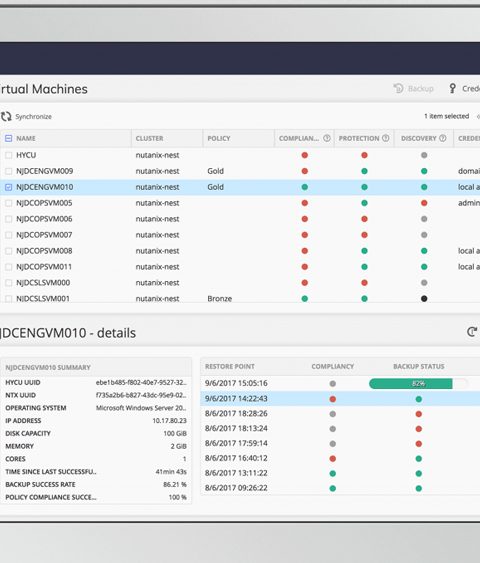480x563 pixels.
Task: Click NJDCOPSVM005 red discovery dot
Action: [424, 203]
